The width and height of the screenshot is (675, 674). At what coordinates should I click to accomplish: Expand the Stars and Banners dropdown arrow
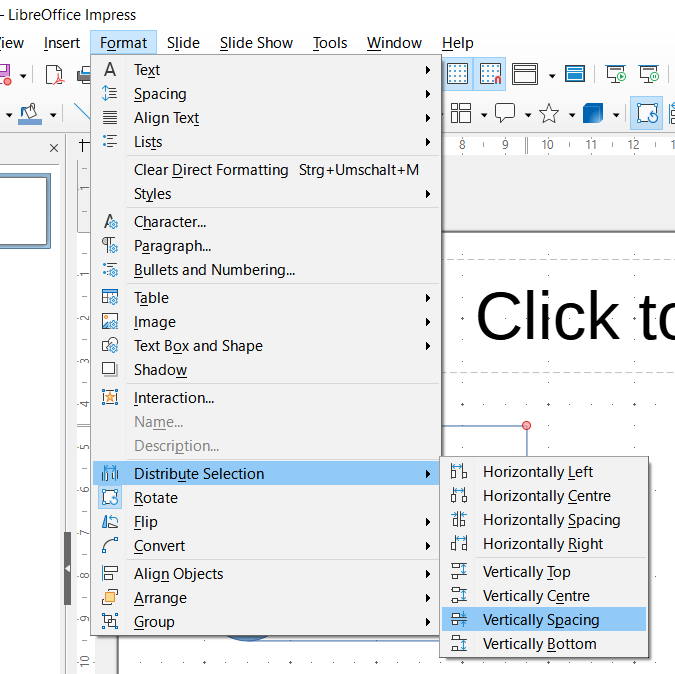click(x=570, y=114)
